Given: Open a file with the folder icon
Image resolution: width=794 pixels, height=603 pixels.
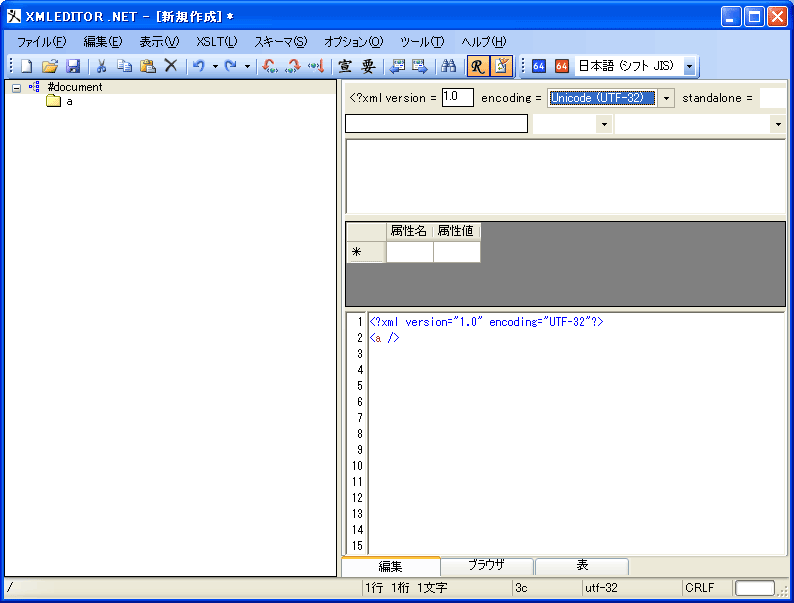Looking at the screenshot, I should coord(50,66).
